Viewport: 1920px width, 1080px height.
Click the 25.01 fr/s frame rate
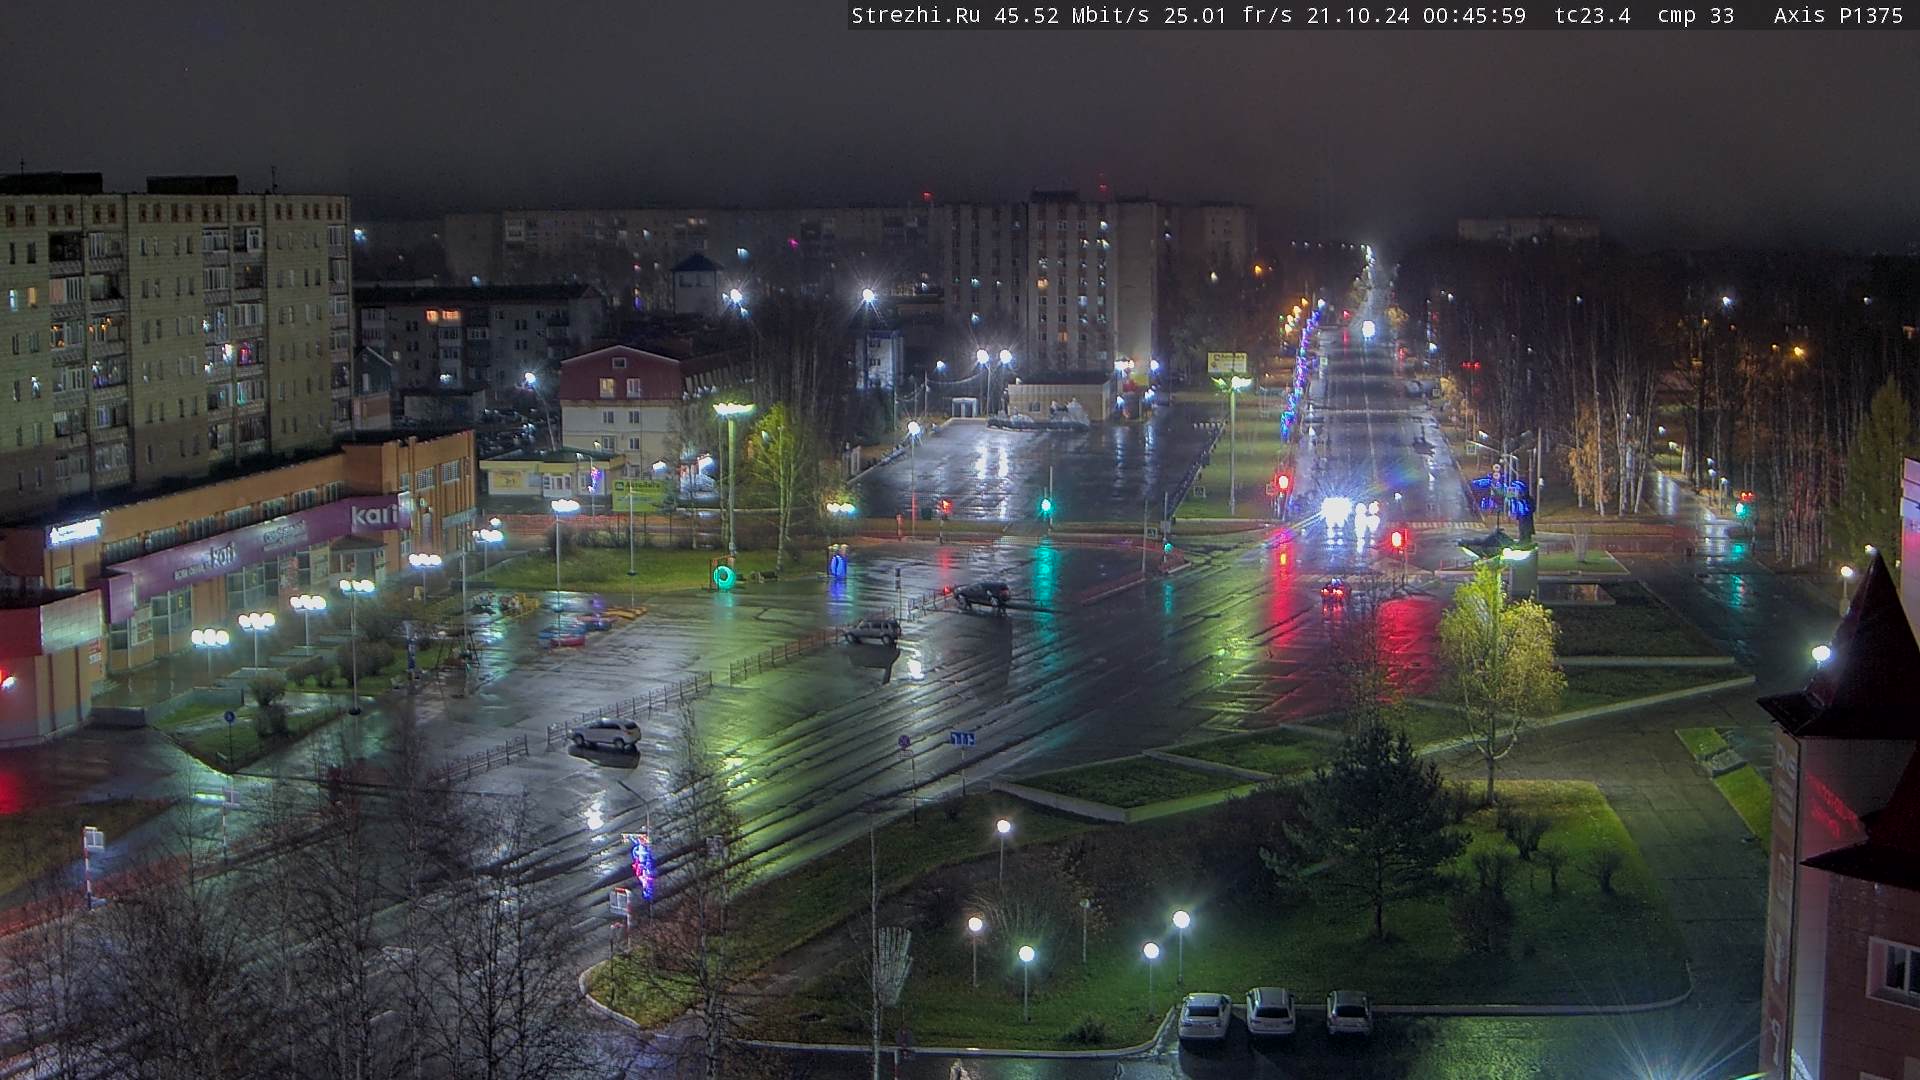click(1228, 15)
